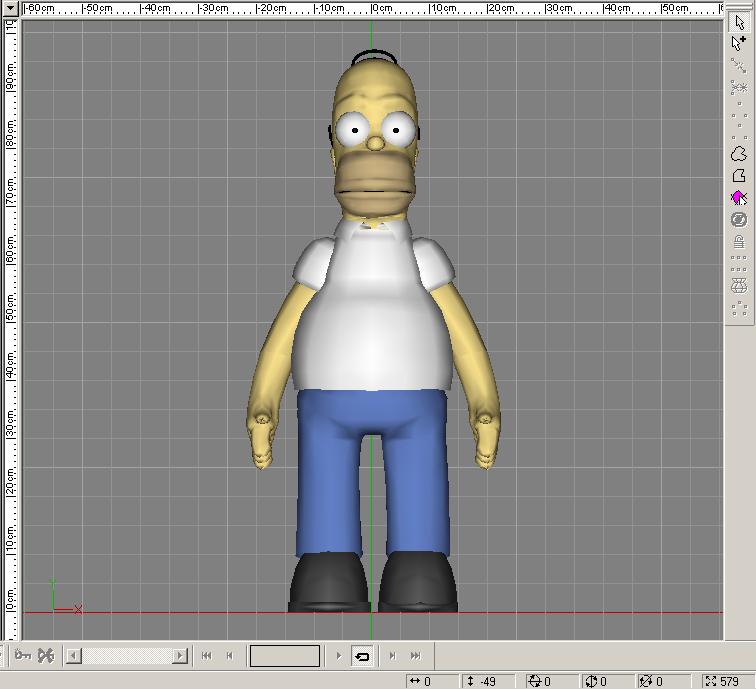Select the Edit mode arrow tool
Screen dimensions: 756x690
pyautogui.click(x=739, y=22)
